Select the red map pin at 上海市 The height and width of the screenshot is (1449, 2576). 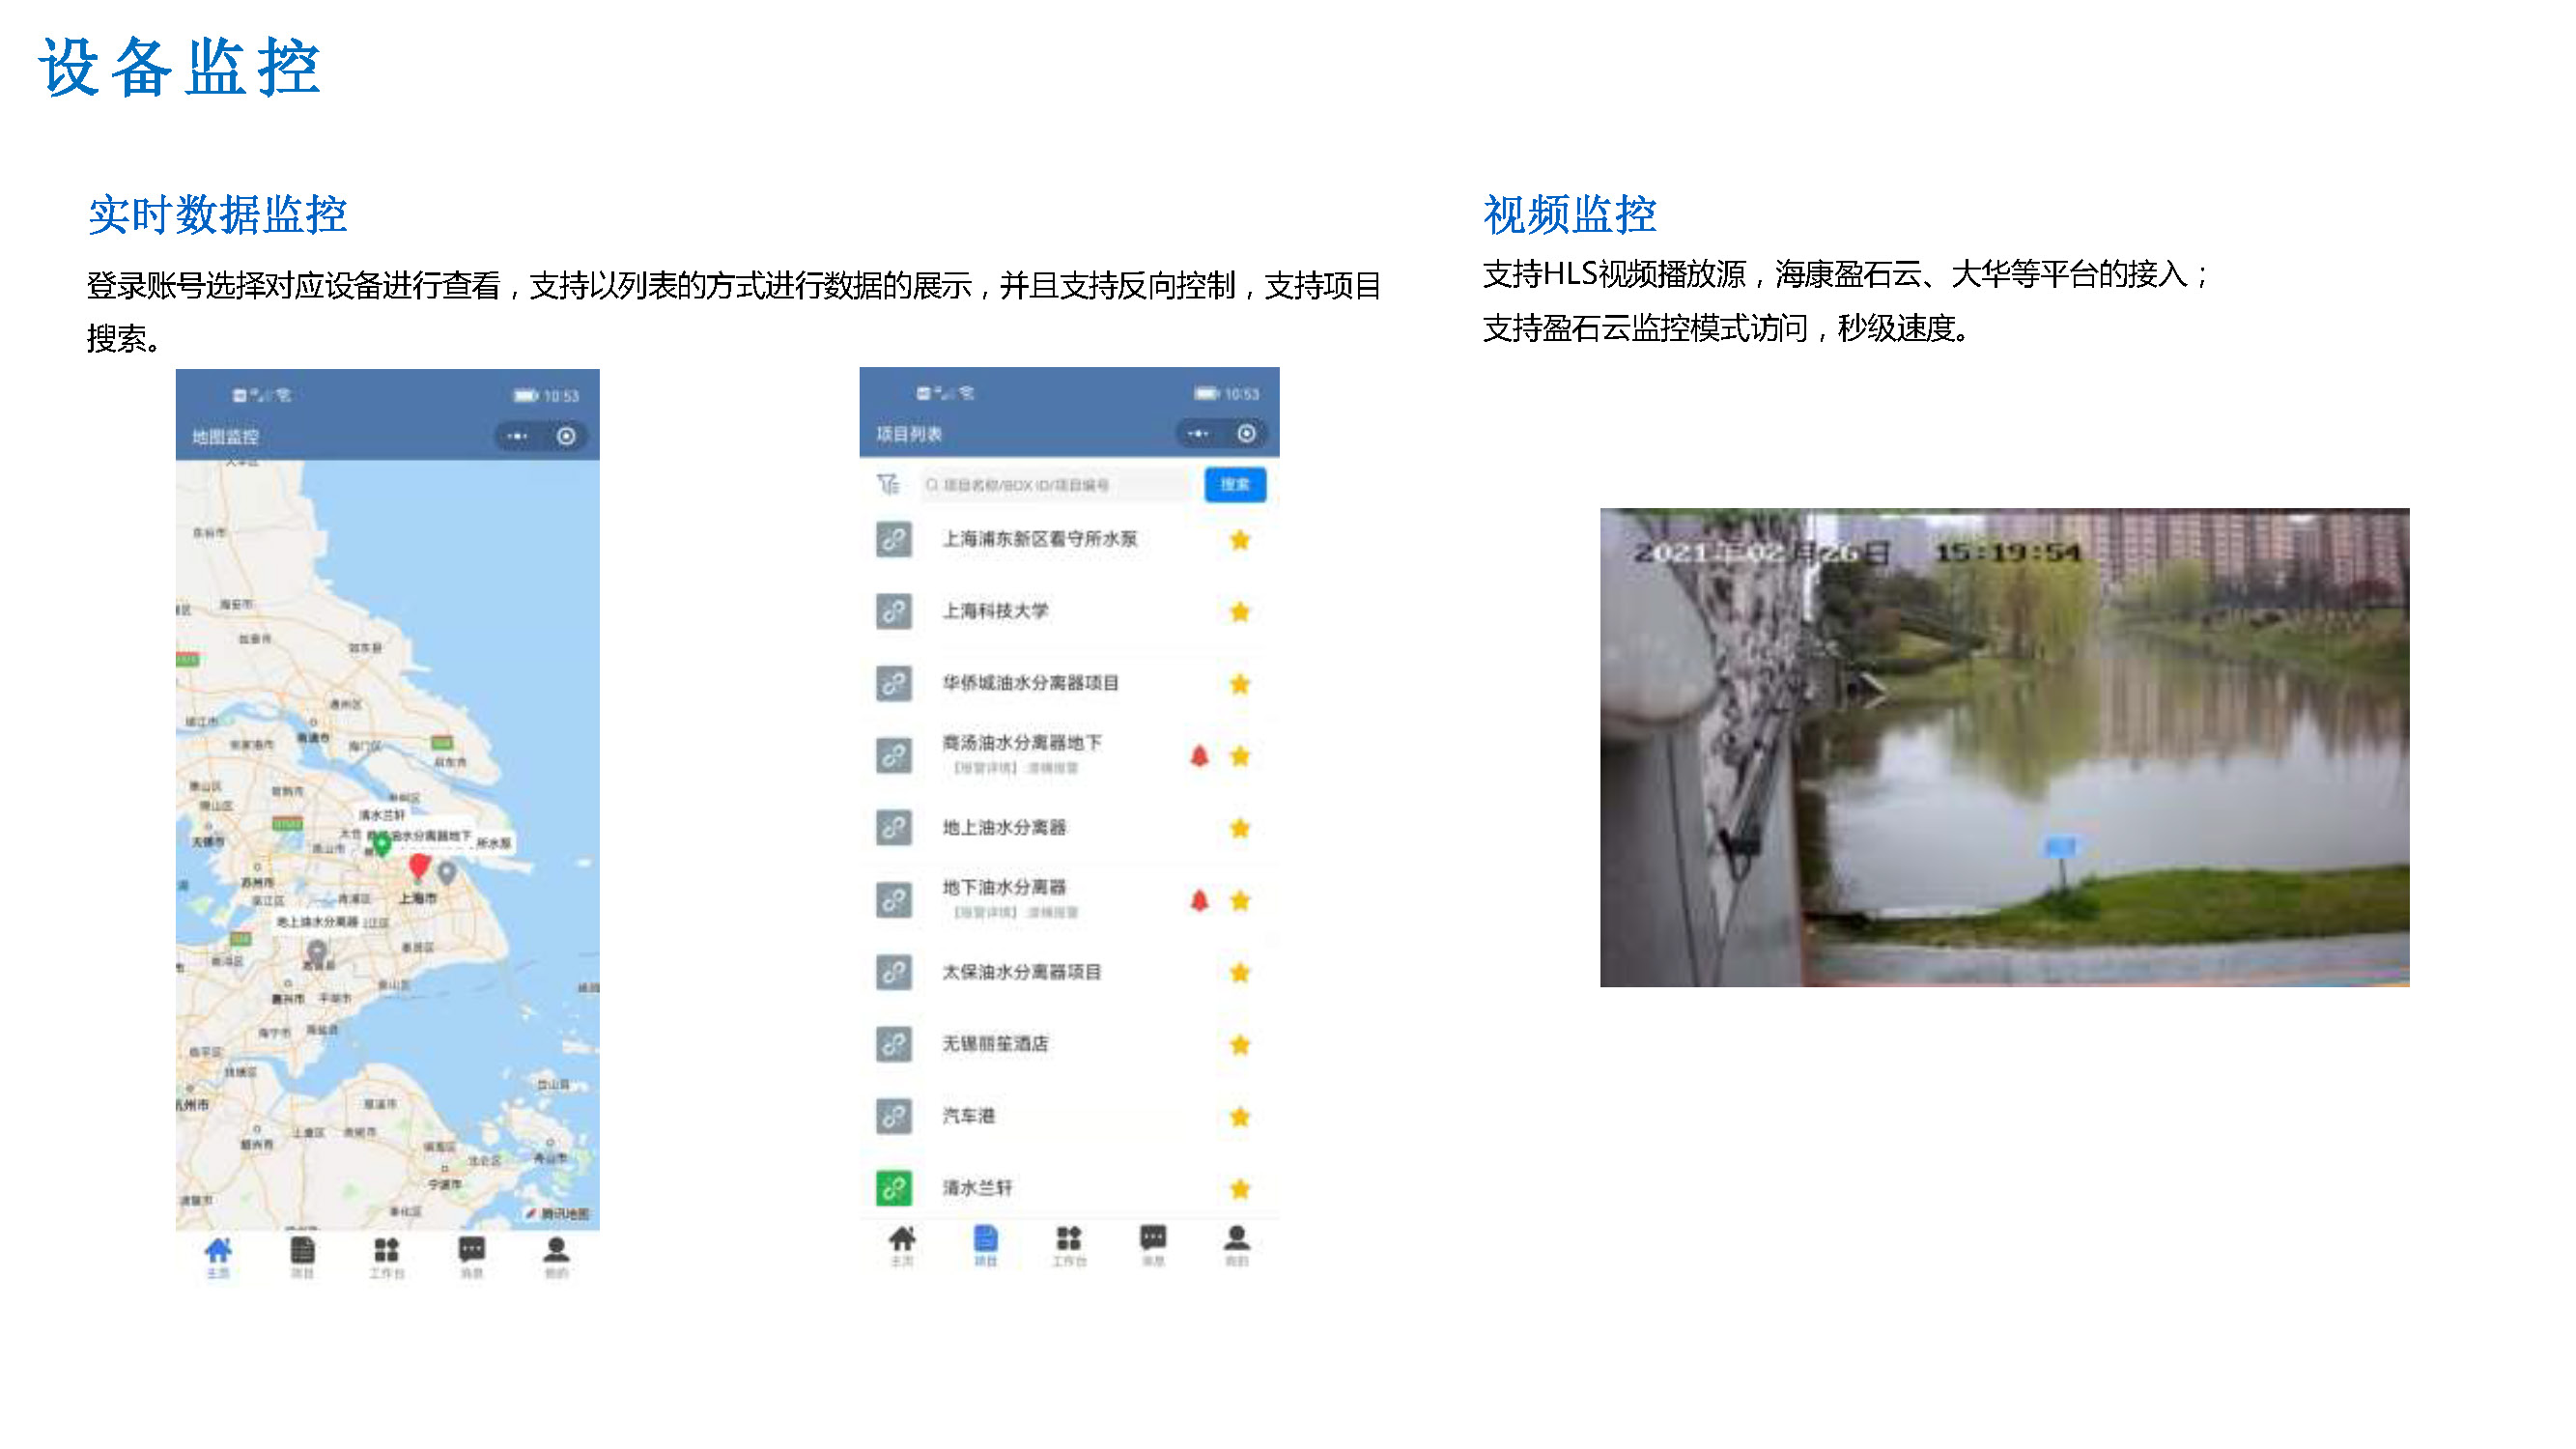(420, 866)
